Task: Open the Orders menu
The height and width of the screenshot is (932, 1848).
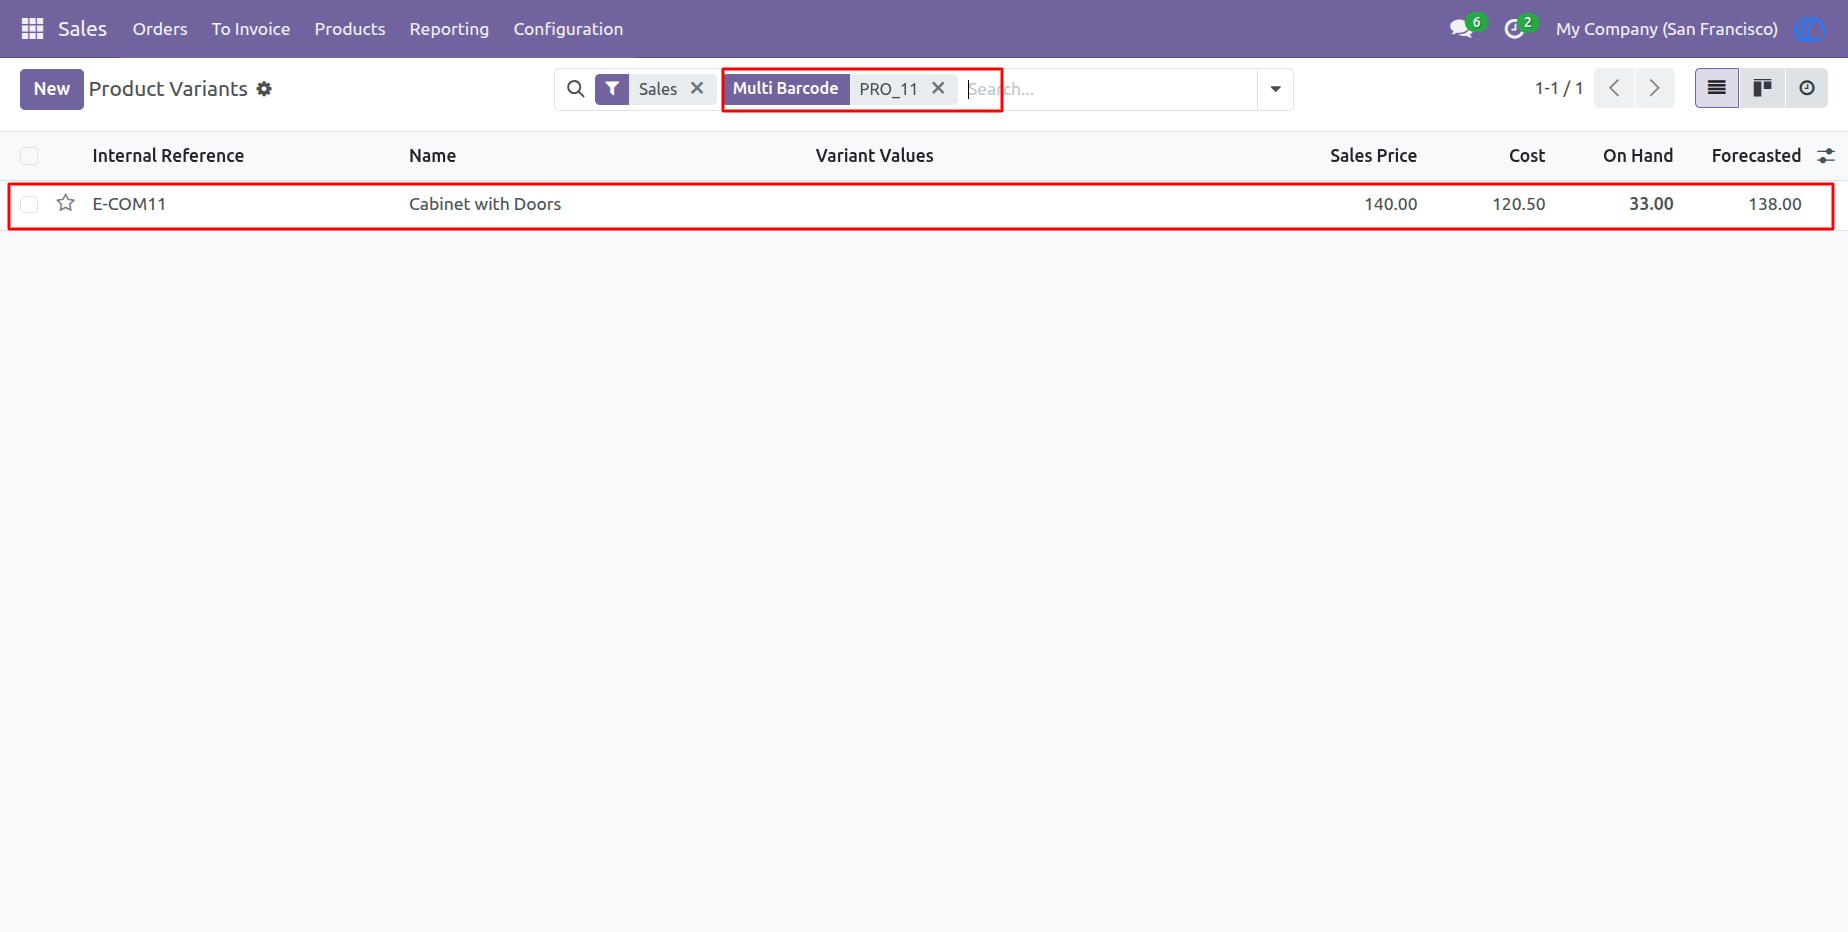Action: pos(160,29)
